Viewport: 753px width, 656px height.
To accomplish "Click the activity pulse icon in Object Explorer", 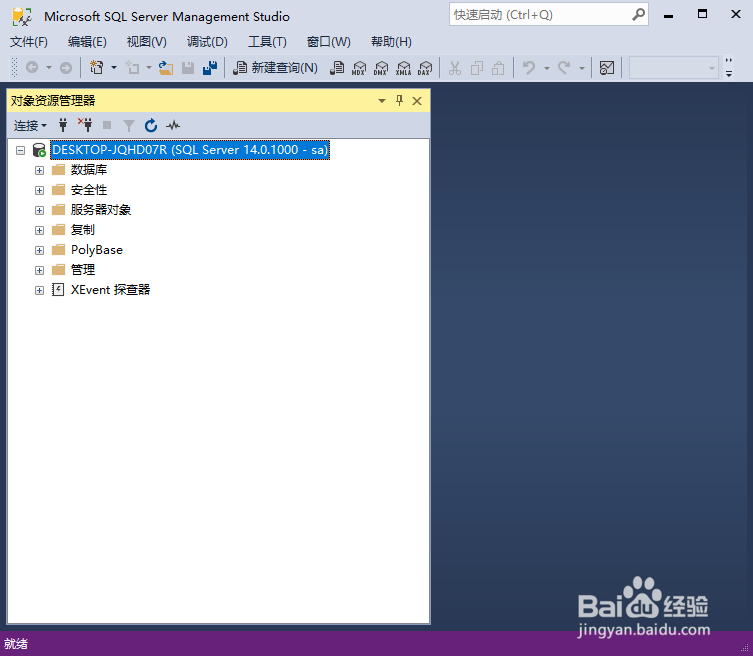I will pyautogui.click(x=173, y=126).
